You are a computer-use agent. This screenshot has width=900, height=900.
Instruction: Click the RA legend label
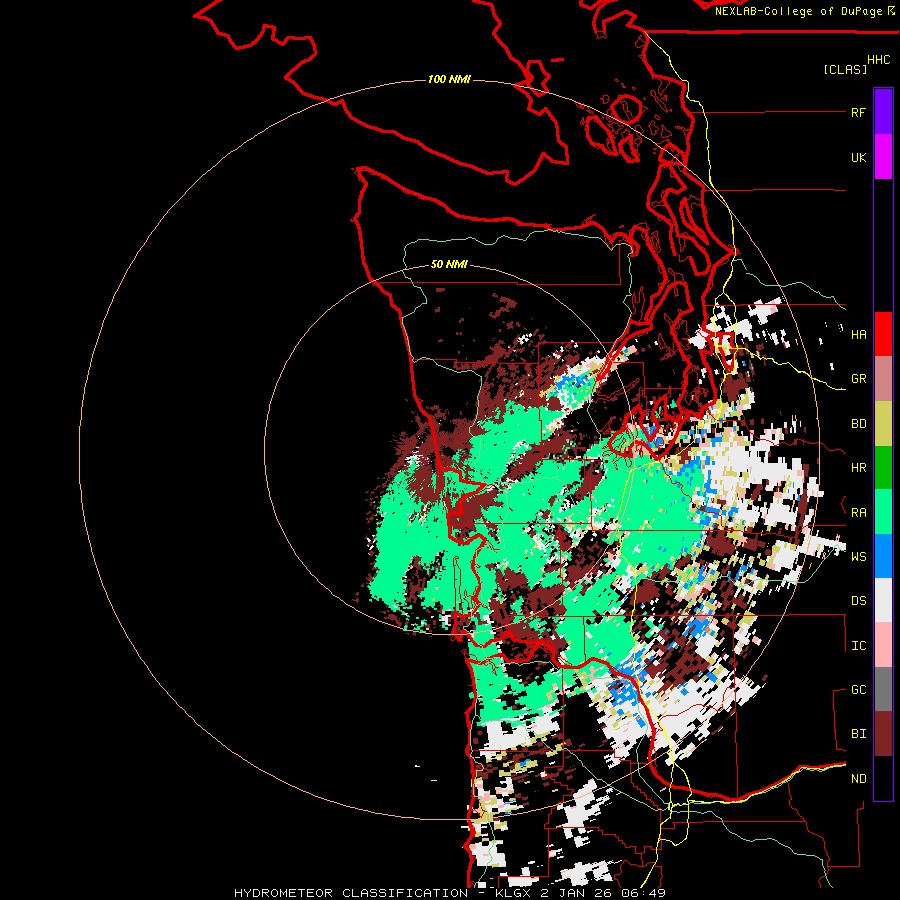(858, 513)
